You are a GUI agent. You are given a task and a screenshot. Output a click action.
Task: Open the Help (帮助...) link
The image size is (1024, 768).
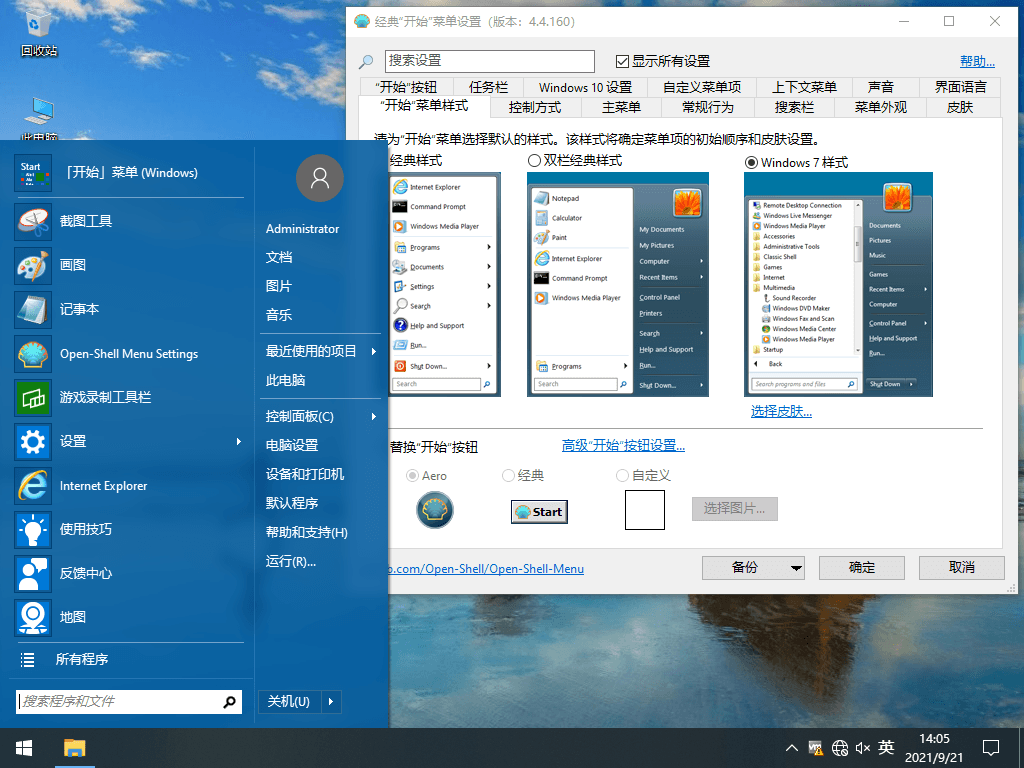(x=977, y=61)
